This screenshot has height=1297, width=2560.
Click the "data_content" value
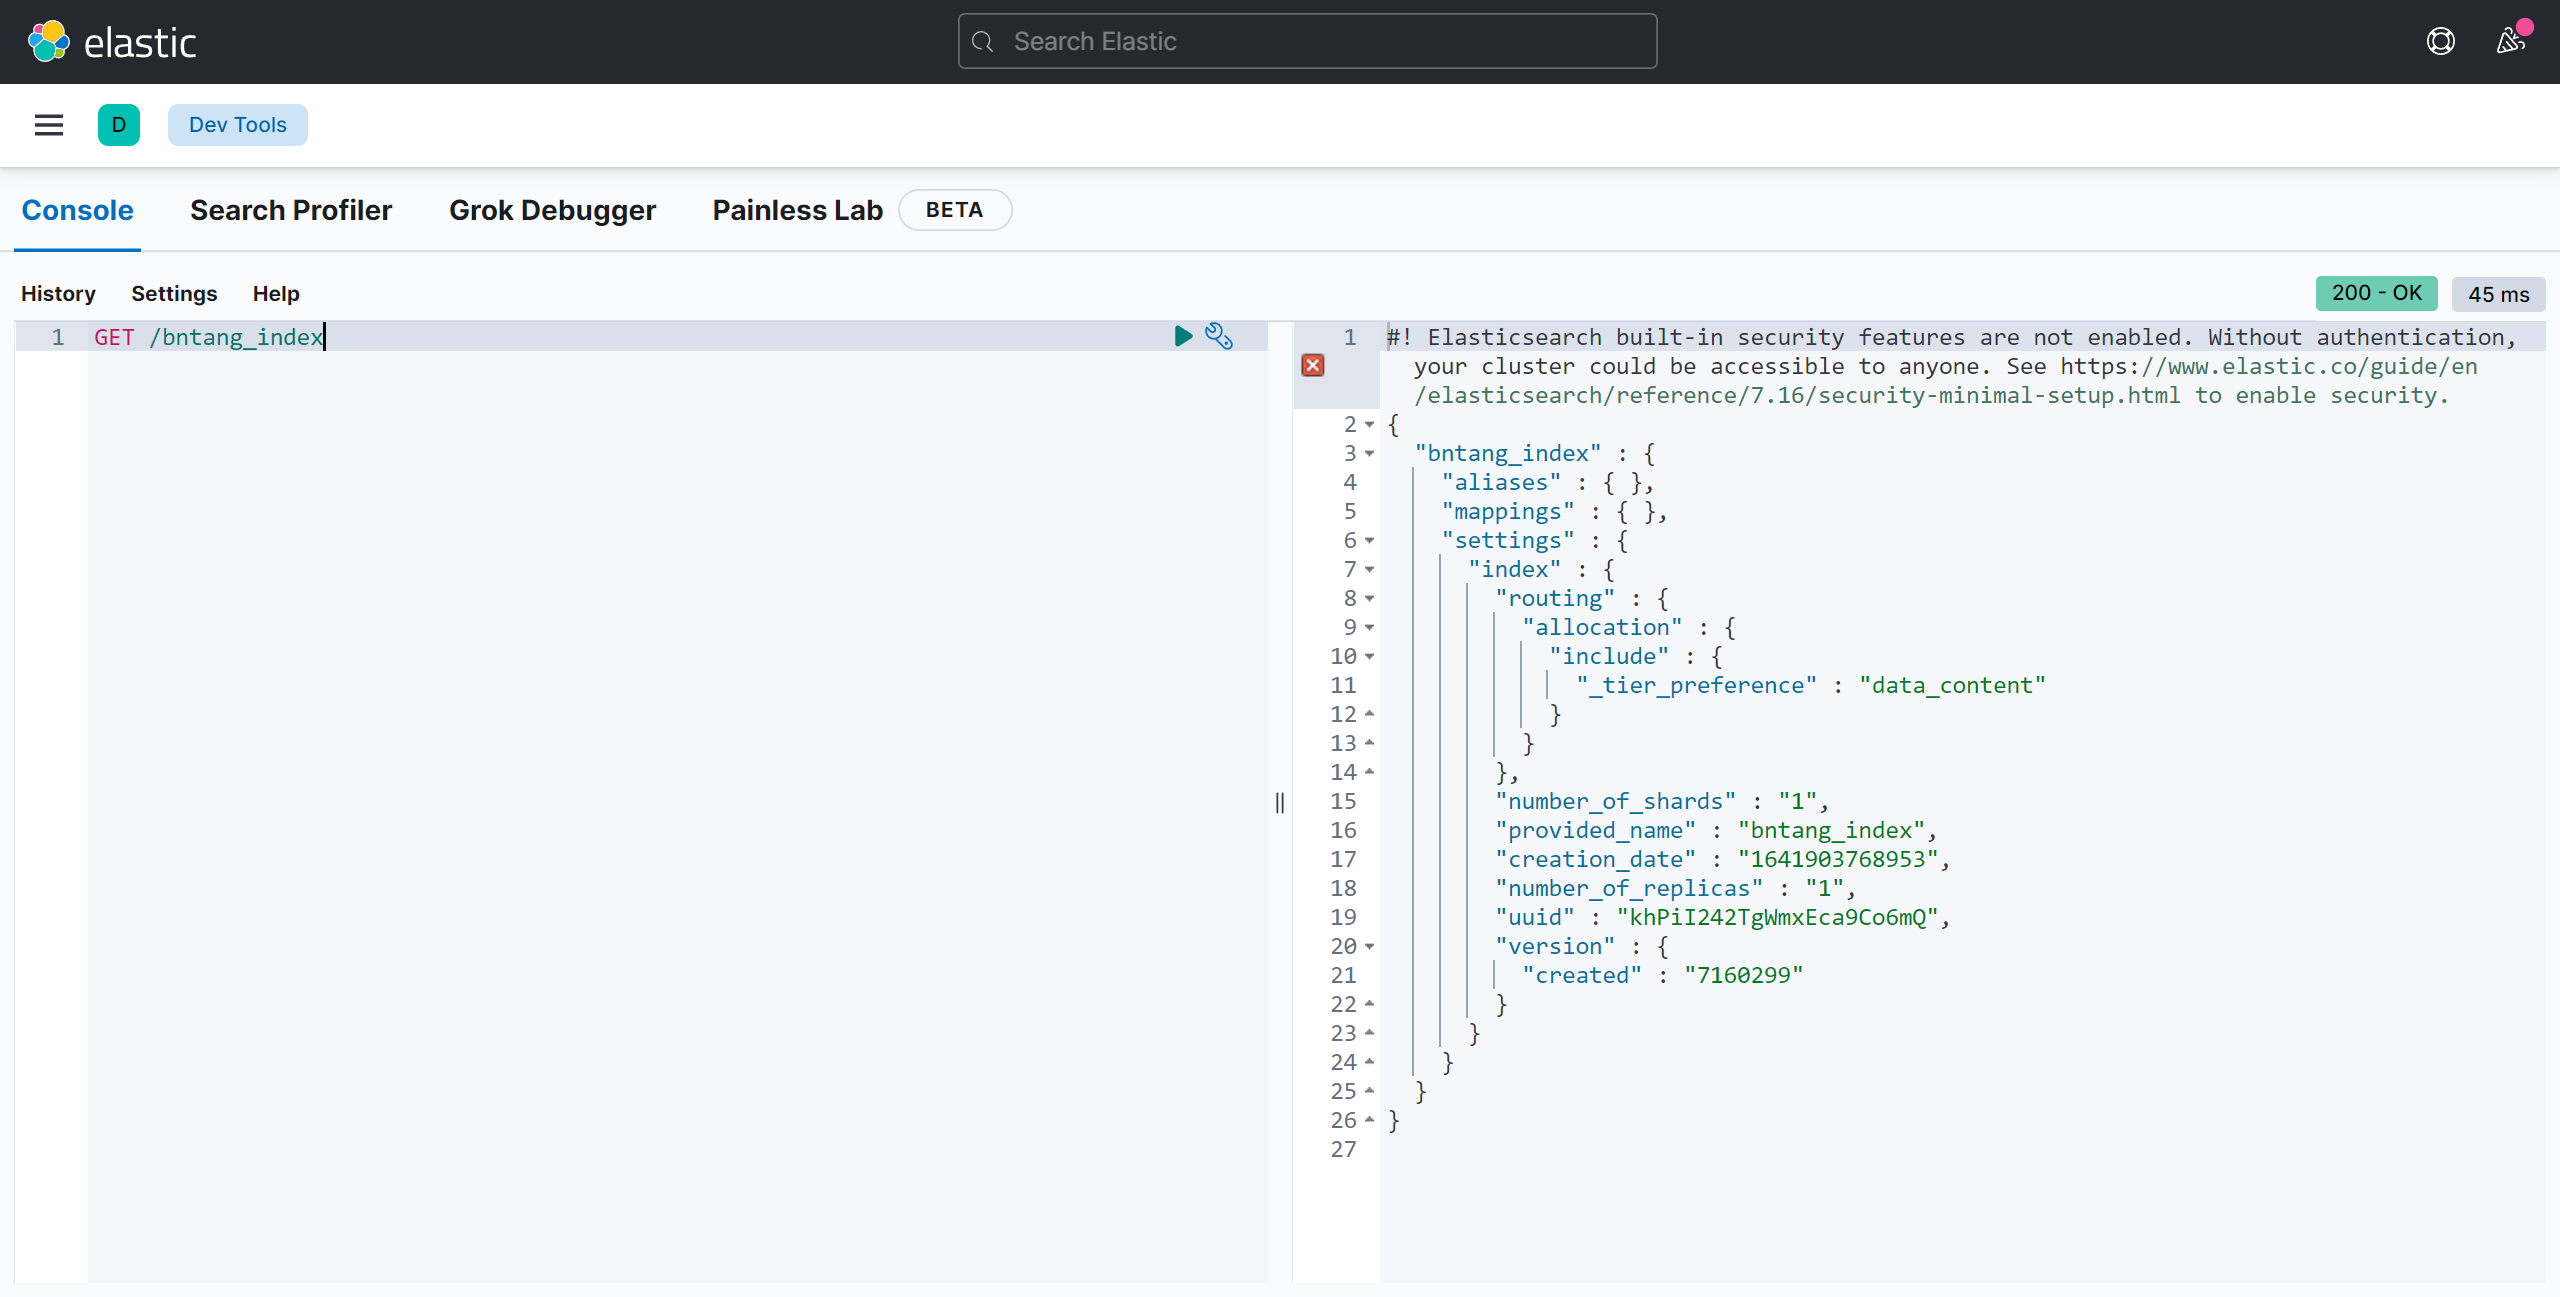1952,685
